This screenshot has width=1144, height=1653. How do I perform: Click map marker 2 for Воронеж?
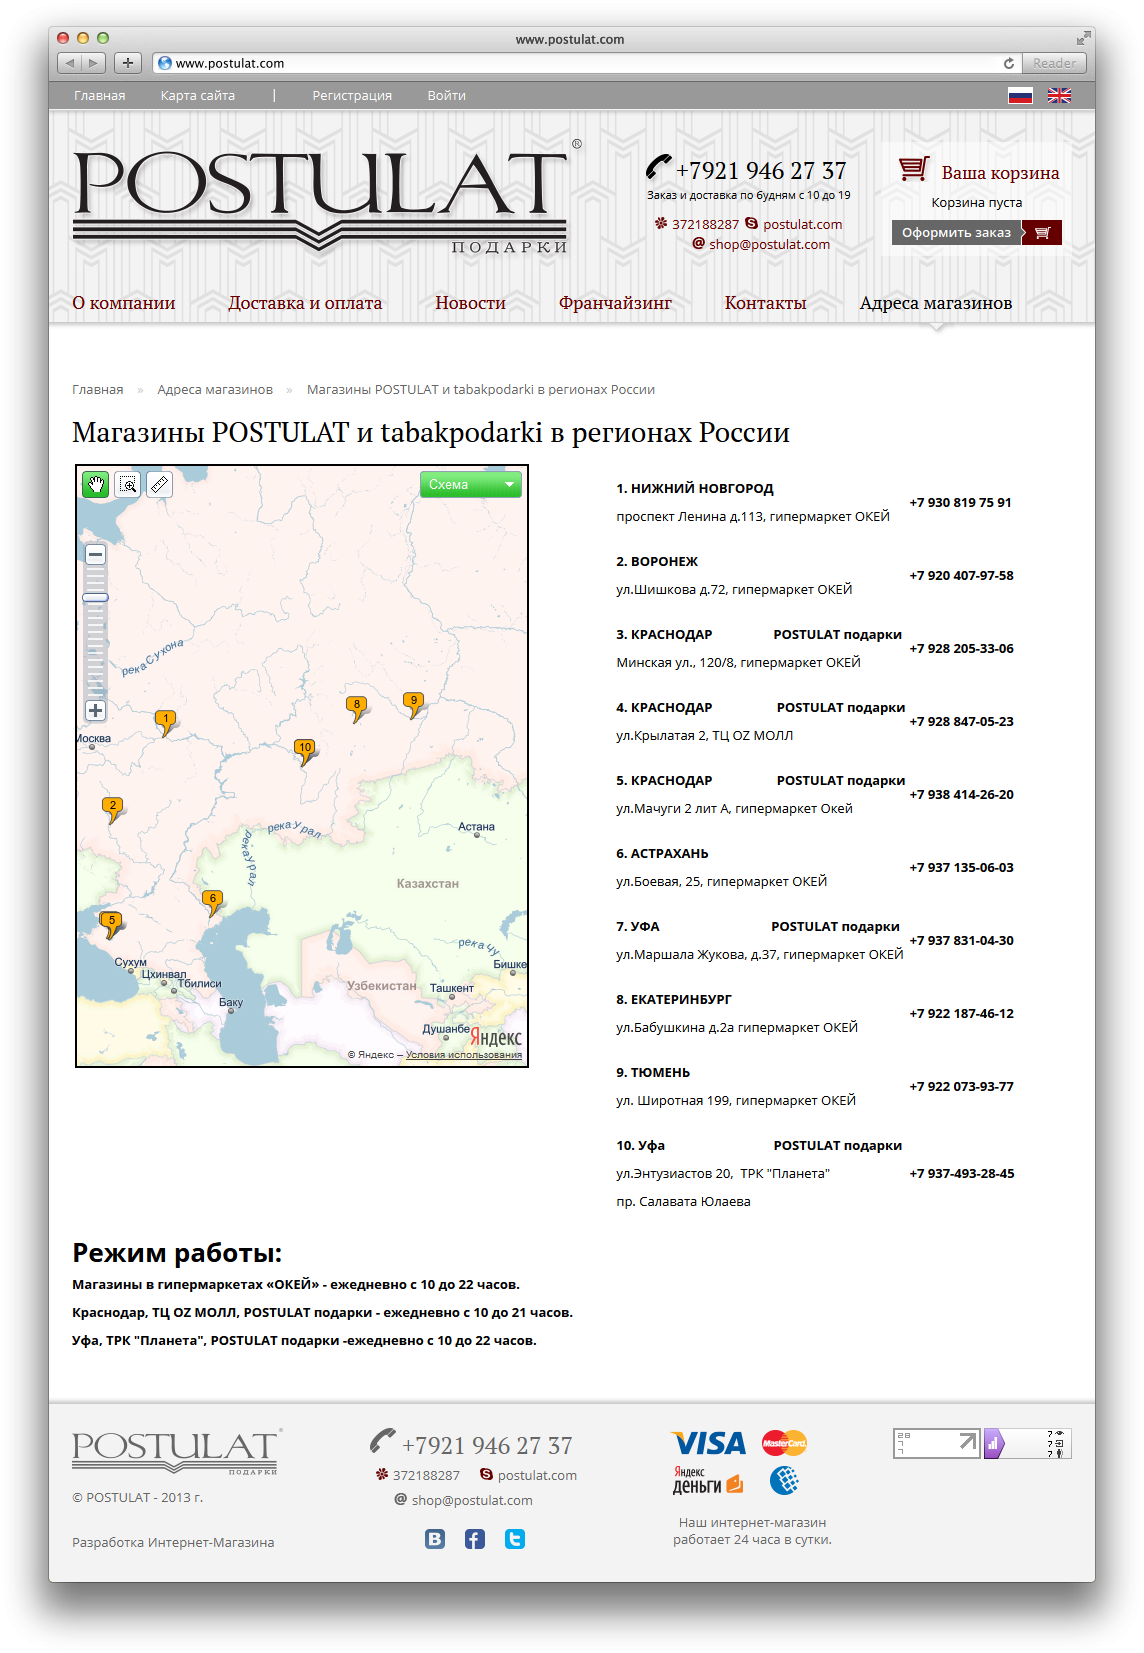pyautogui.click(x=113, y=809)
